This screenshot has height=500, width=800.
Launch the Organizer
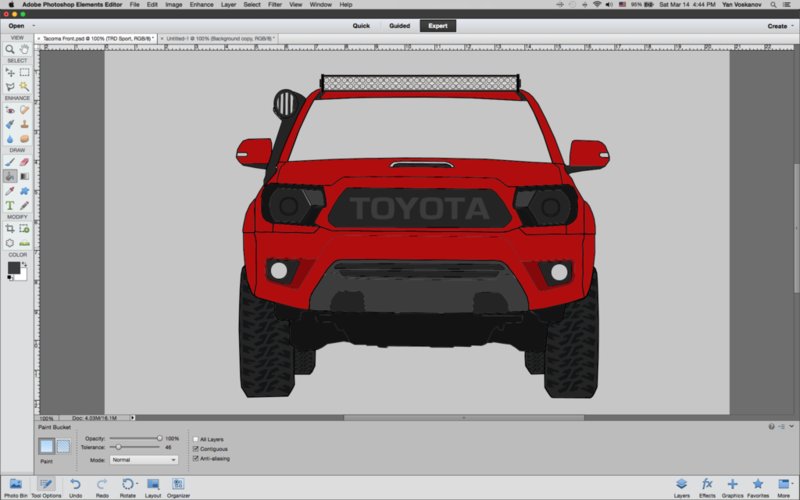point(178,488)
